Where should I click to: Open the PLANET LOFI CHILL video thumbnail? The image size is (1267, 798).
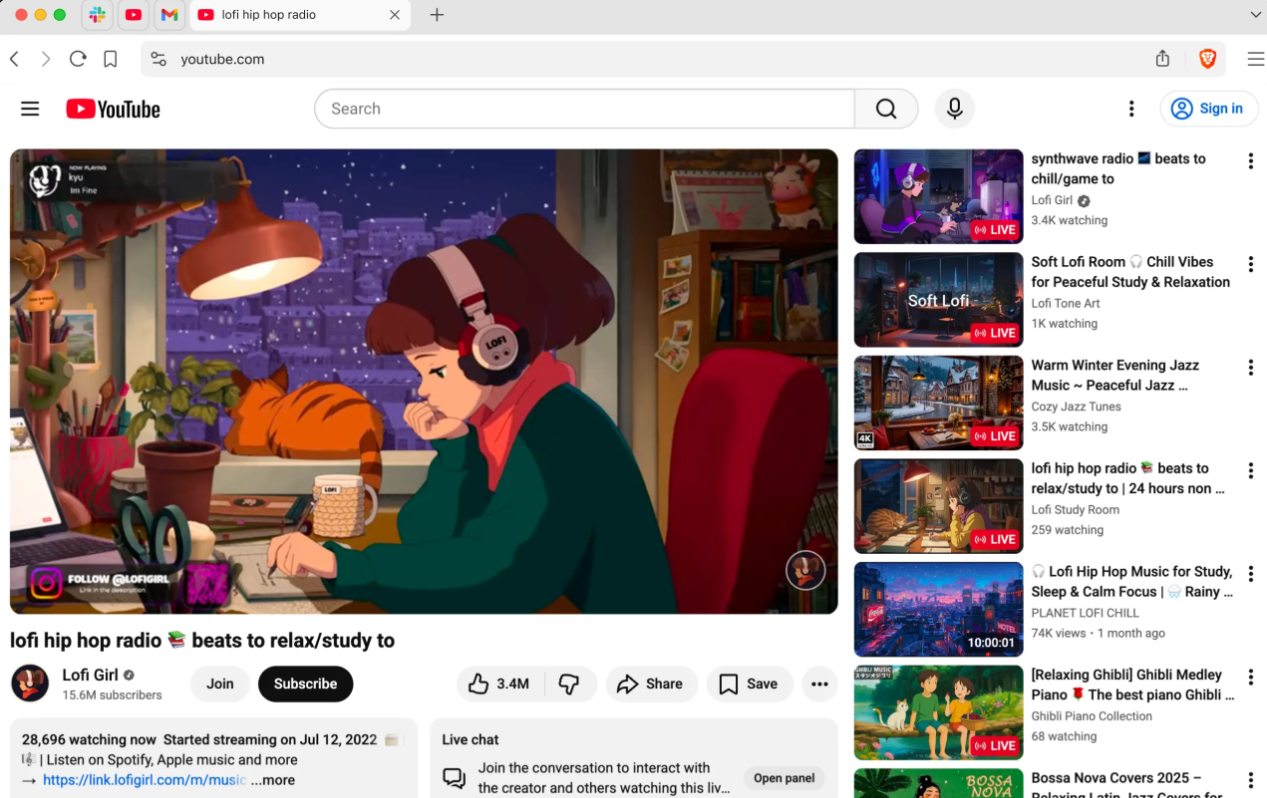tap(938, 609)
